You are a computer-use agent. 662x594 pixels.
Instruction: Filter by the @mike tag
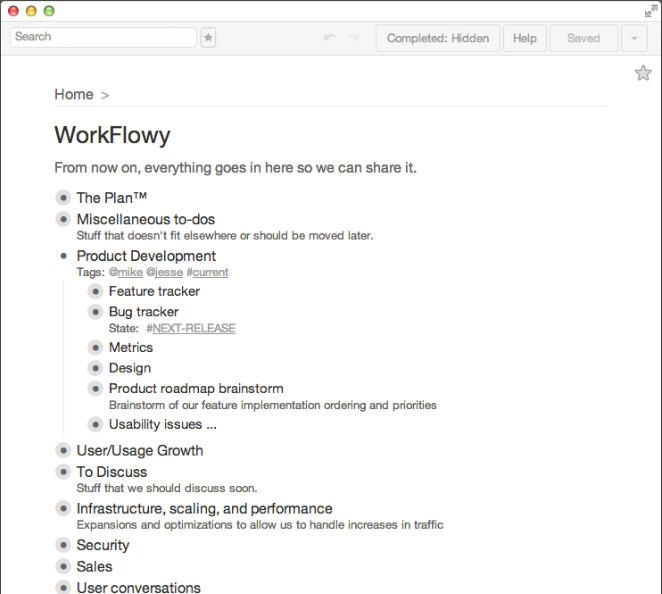pyautogui.click(x=126, y=272)
